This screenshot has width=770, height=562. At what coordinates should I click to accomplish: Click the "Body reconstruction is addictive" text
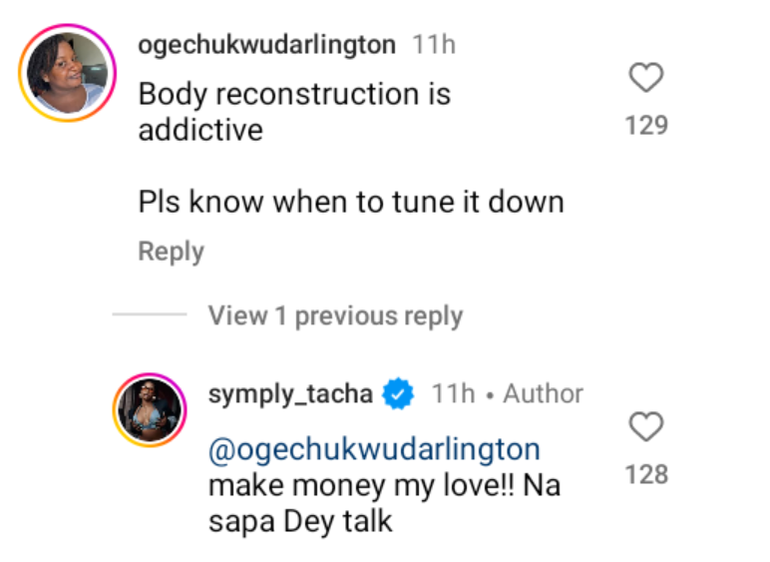pyautogui.click(x=294, y=111)
